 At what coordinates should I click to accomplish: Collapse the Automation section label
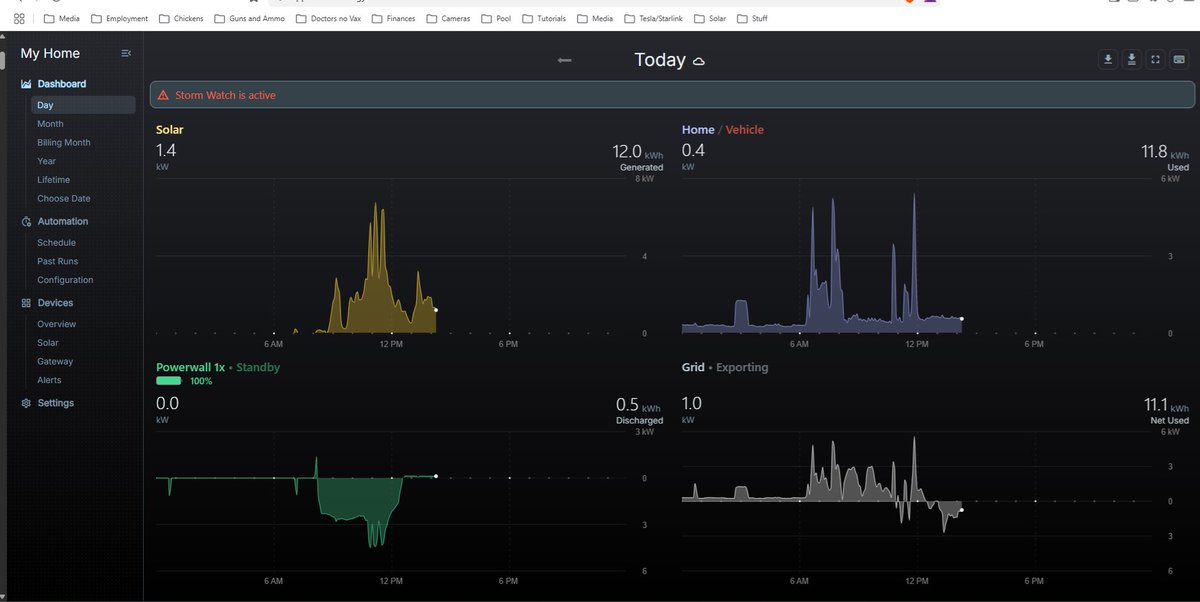point(63,221)
